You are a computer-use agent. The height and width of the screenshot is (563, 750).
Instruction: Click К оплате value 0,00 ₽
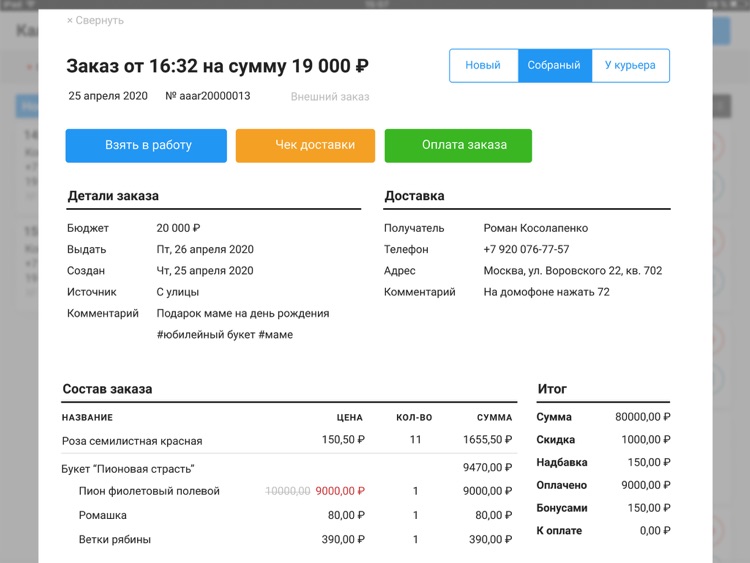[655, 530]
